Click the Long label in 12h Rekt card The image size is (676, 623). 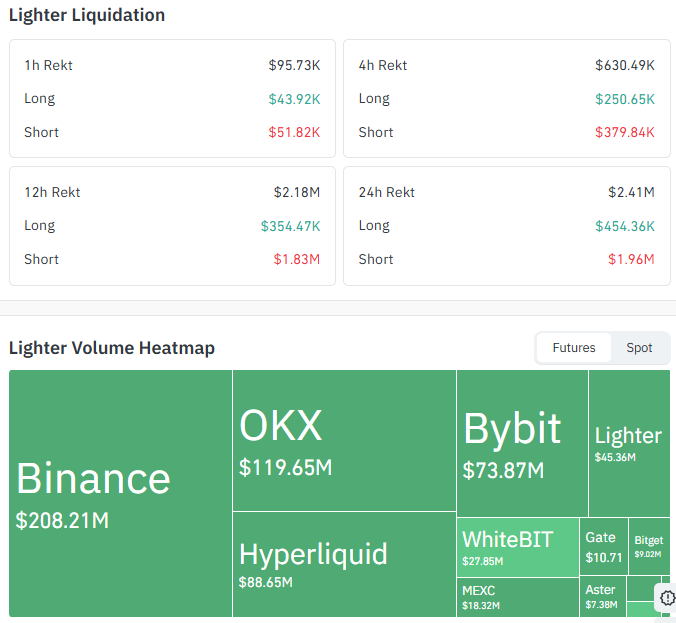(x=40, y=225)
